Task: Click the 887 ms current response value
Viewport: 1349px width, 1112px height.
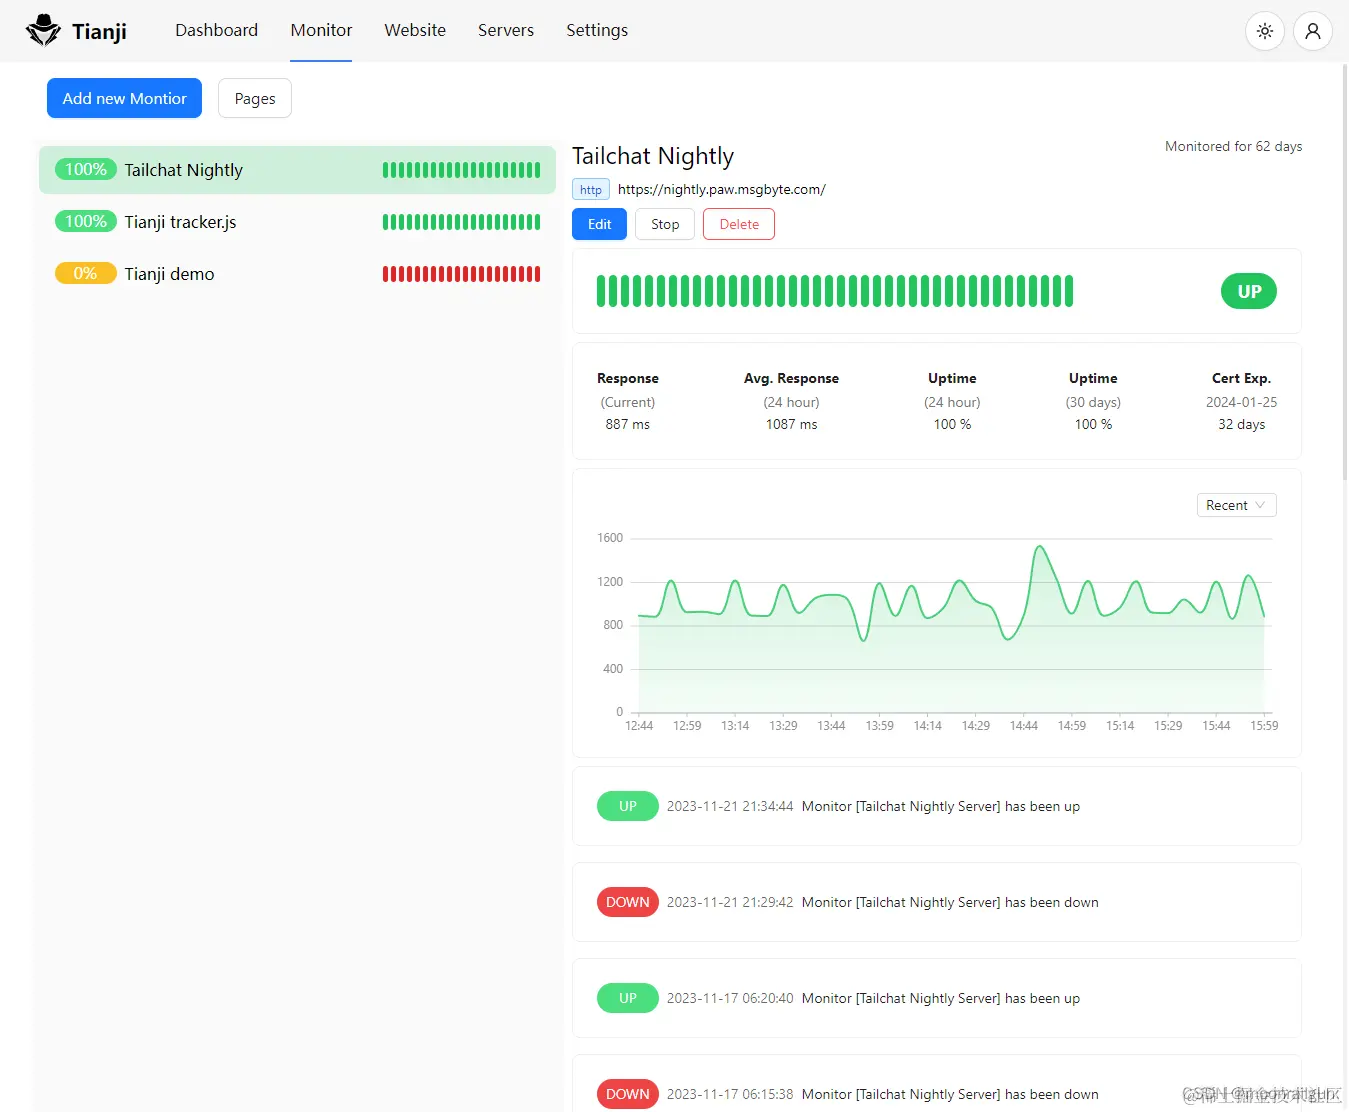Action: (628, 424)
